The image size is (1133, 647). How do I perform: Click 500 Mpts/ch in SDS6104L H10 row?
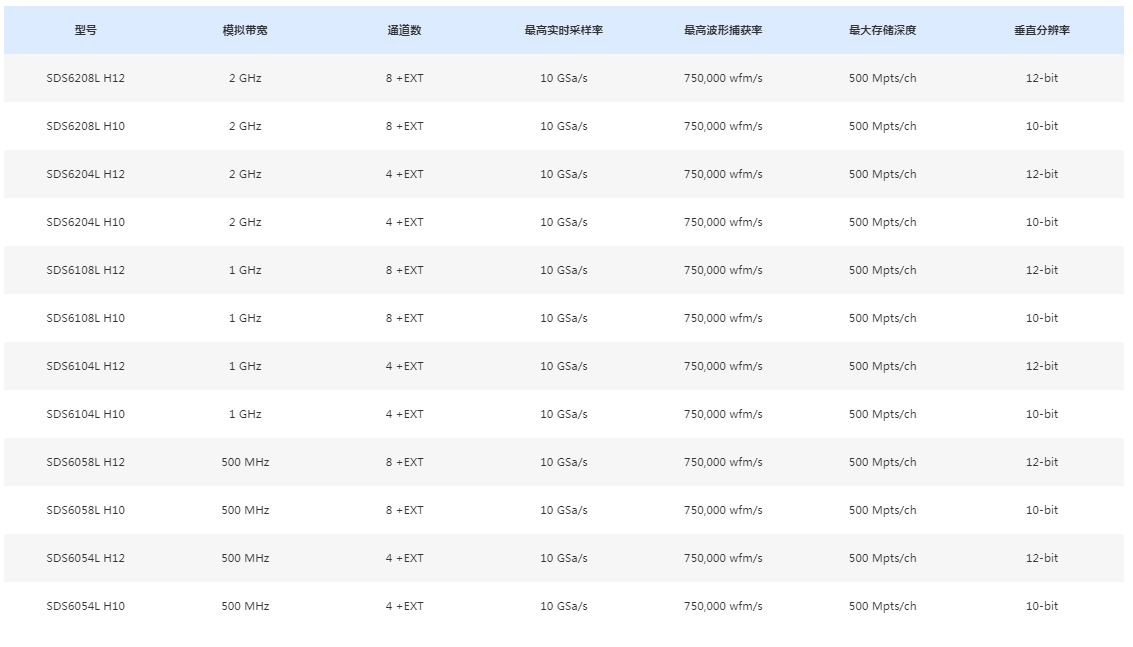click(x=882, y=414)
